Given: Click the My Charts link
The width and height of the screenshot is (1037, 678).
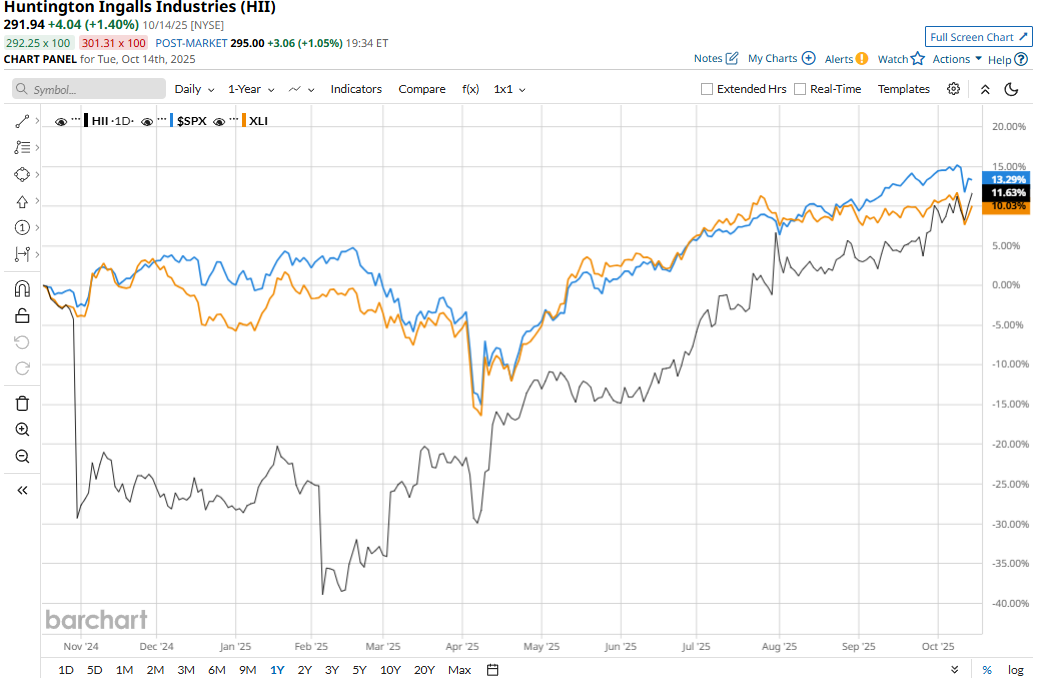Looking at the screenshot, I should pyautogui.click(x=772, y=58).
